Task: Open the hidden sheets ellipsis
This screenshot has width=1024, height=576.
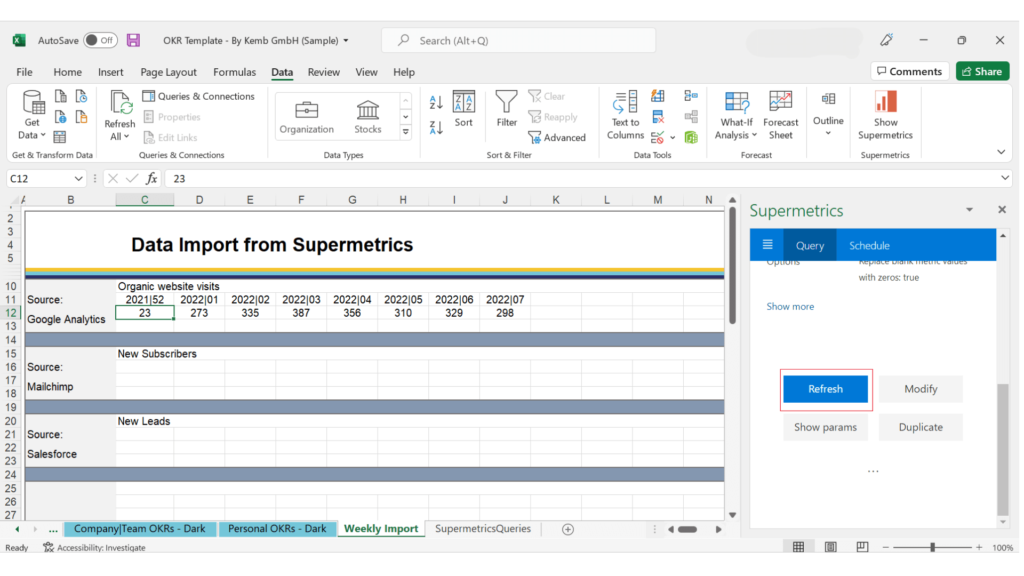Action: 53,530
